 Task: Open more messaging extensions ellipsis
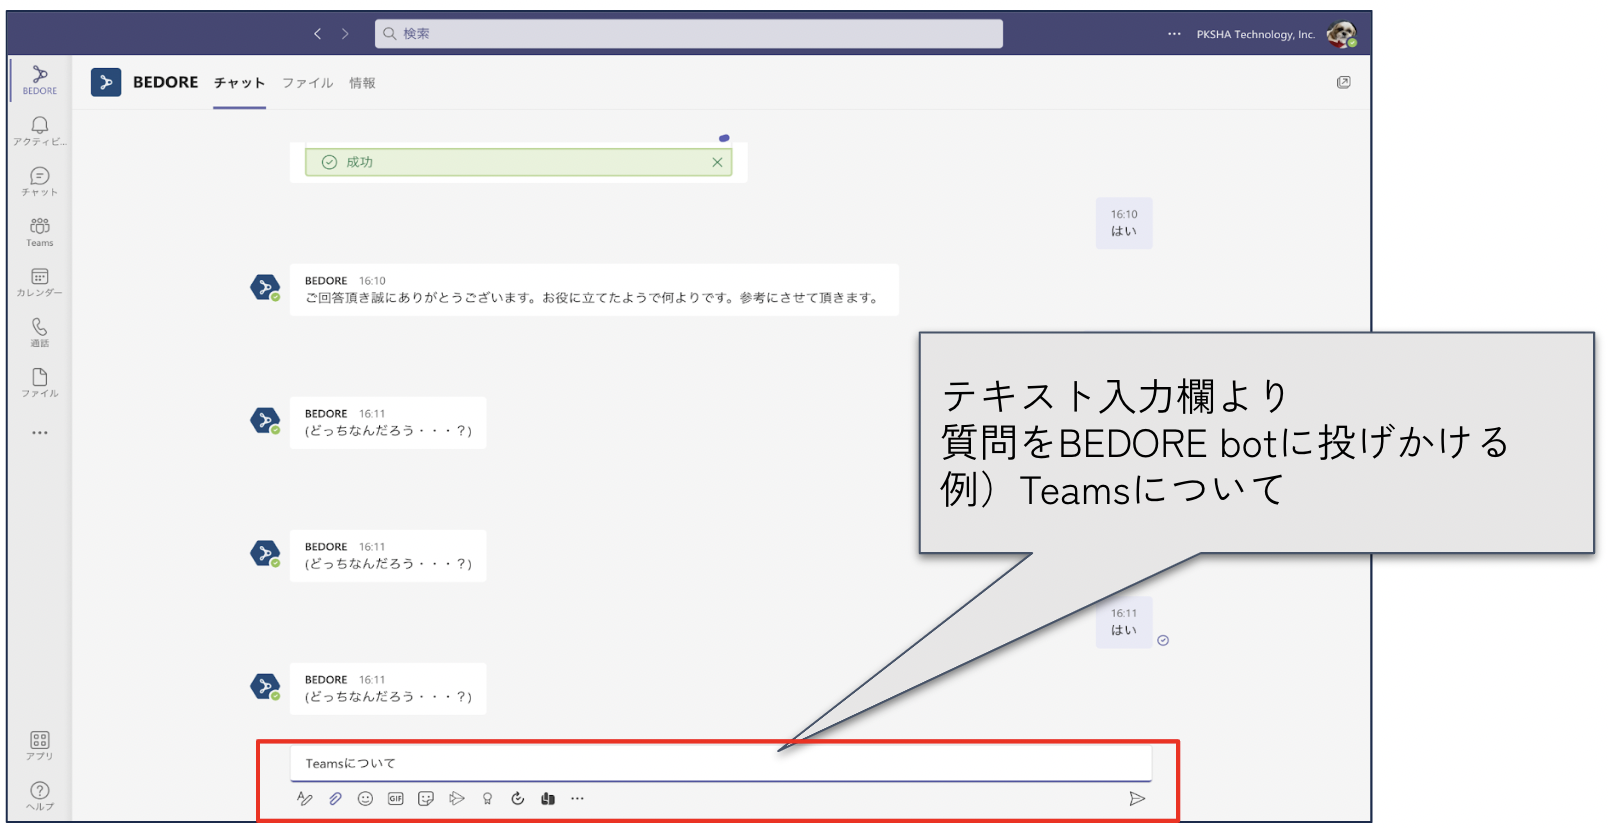(x=577, y=798)
